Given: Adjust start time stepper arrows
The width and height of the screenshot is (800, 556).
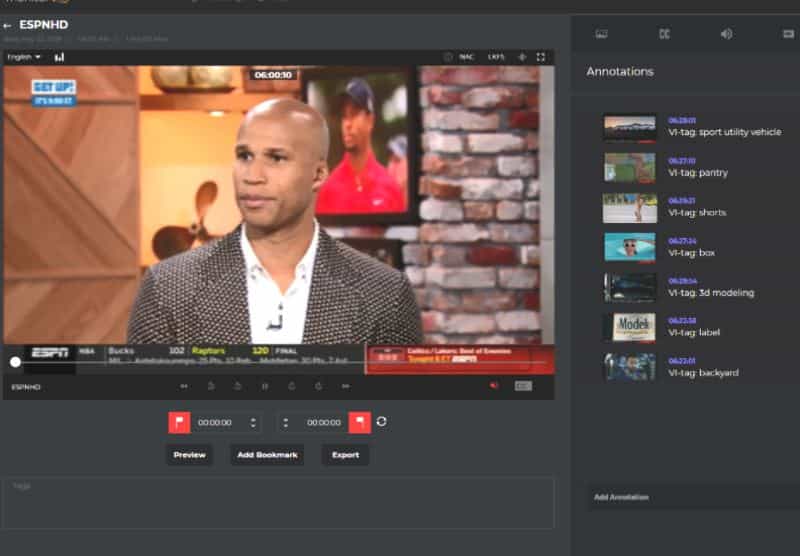Looking at the screenshot, I should pyautogui.click(x=253, y=422).
